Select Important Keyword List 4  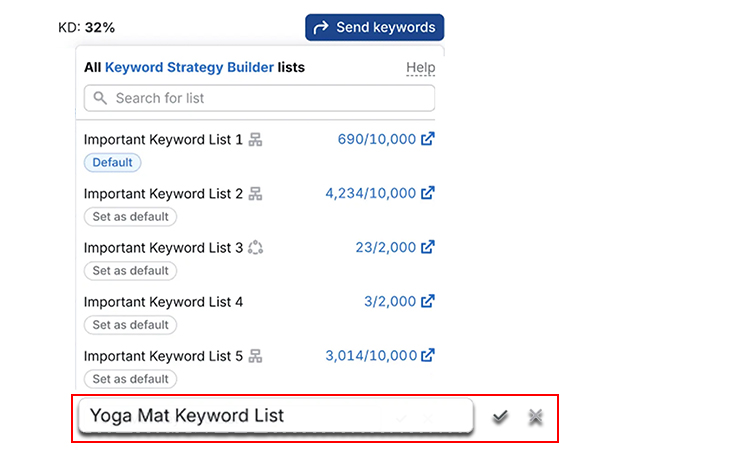tap(163, 302)
